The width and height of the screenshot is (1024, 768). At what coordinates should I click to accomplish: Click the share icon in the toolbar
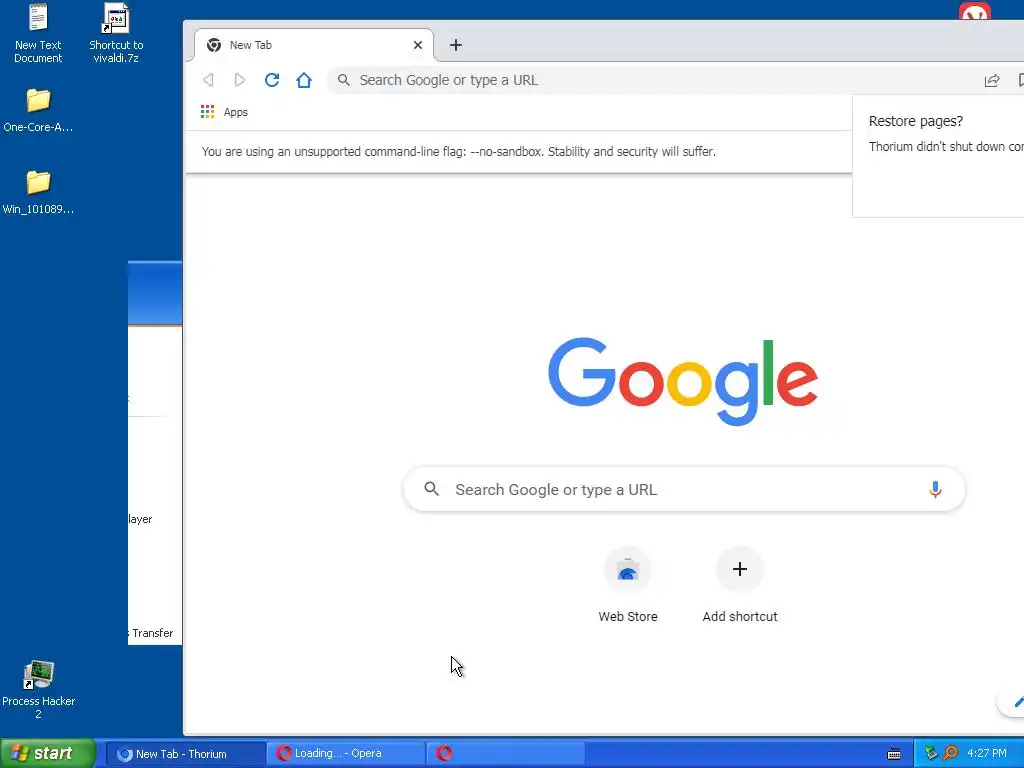[991, 80]
